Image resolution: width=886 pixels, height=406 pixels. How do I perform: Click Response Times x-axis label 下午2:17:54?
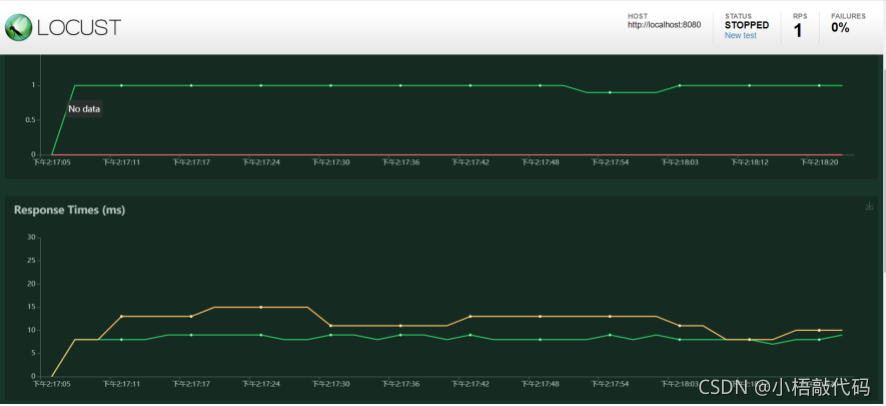(610, 384)
